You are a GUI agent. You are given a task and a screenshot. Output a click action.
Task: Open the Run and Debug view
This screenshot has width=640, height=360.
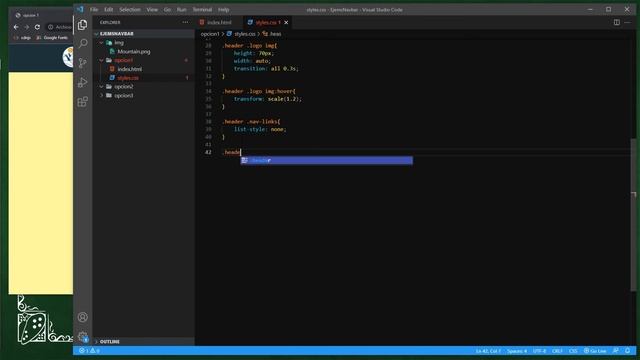(x=82, y=82)
